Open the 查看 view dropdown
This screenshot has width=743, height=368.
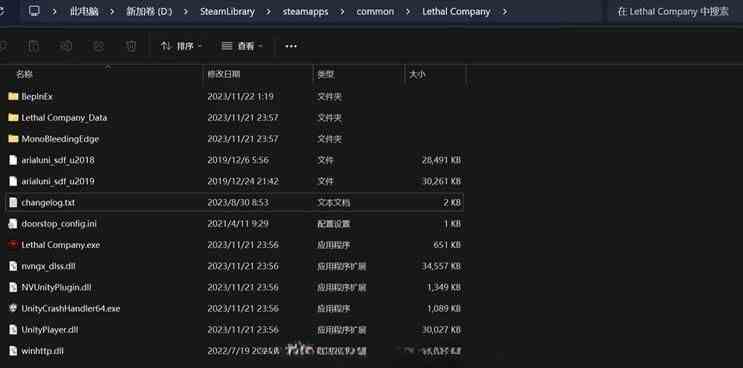(x=242, y=46)
